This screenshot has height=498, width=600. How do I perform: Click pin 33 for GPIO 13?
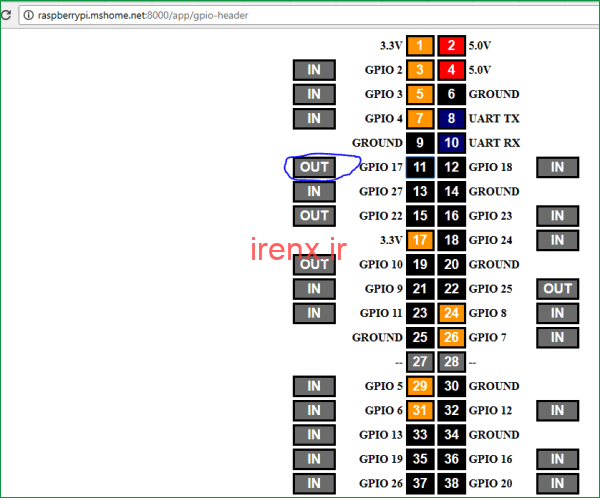(x=420, y=435)
